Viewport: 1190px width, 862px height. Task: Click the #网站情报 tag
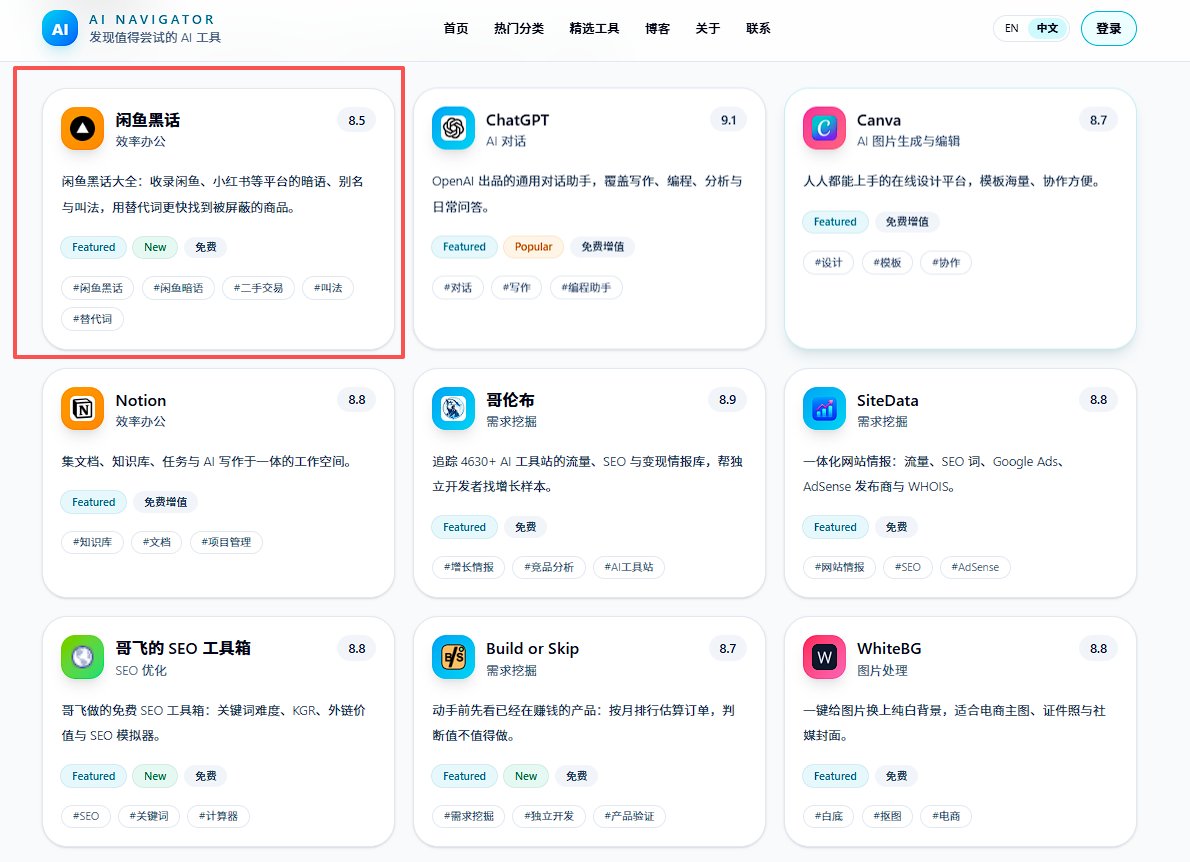(x=839, y=567)
